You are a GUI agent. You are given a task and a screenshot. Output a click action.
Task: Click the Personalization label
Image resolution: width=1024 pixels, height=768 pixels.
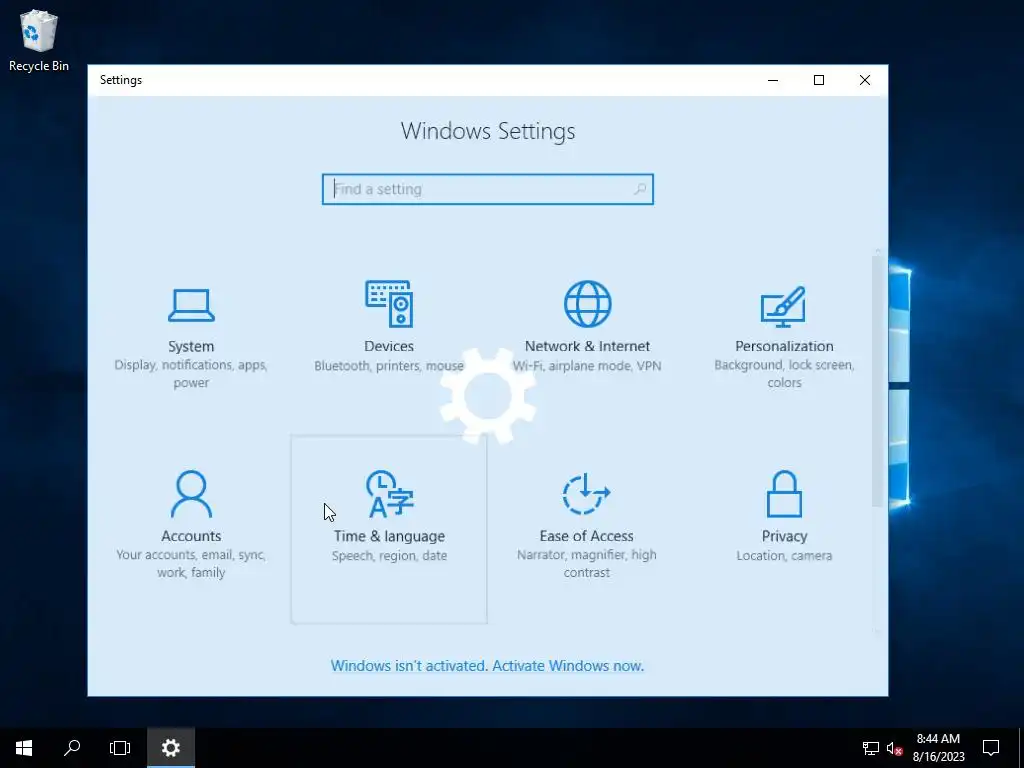tap(784, 346)
